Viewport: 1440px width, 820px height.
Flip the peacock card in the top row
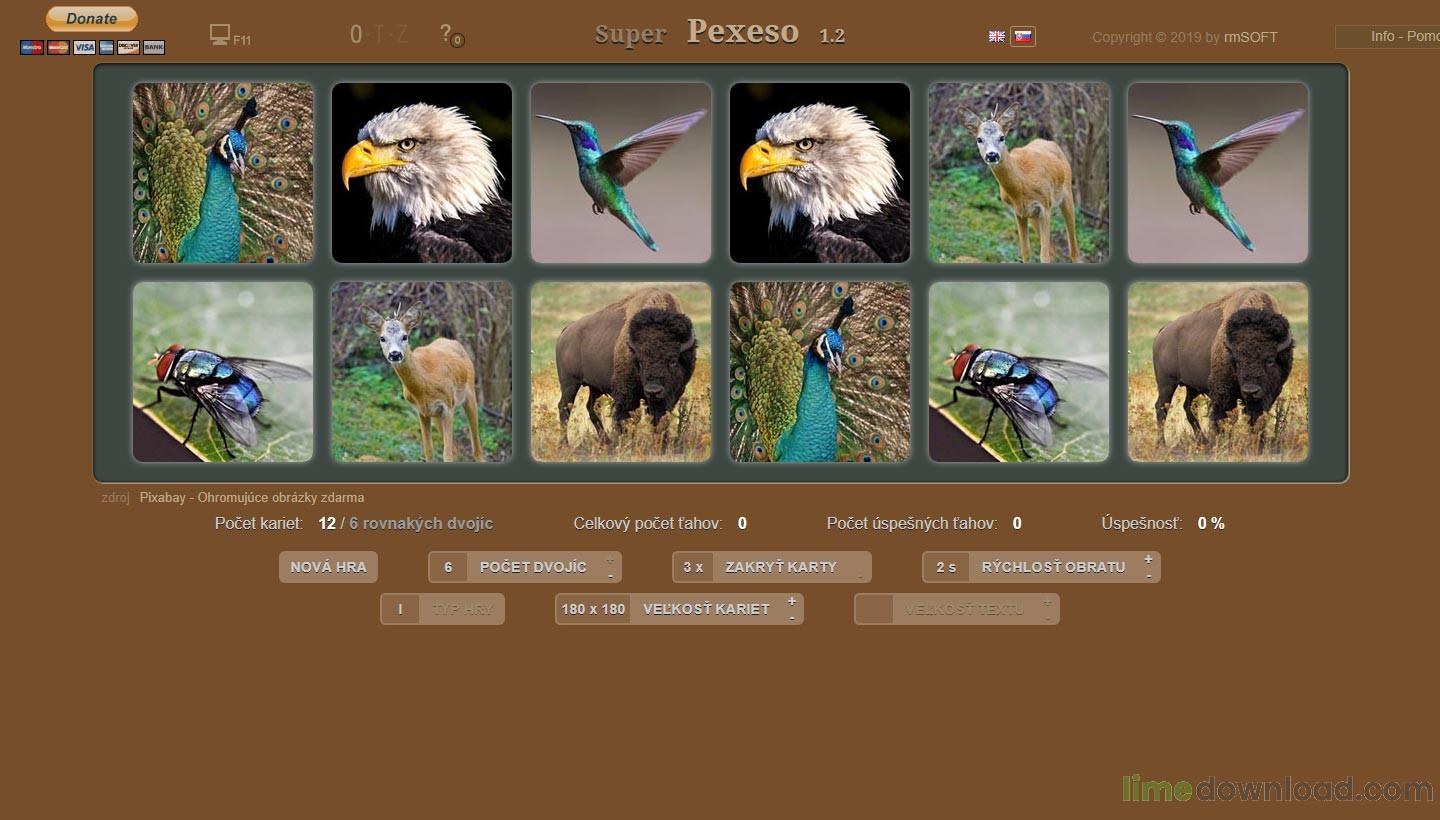[x=223, y=172]
